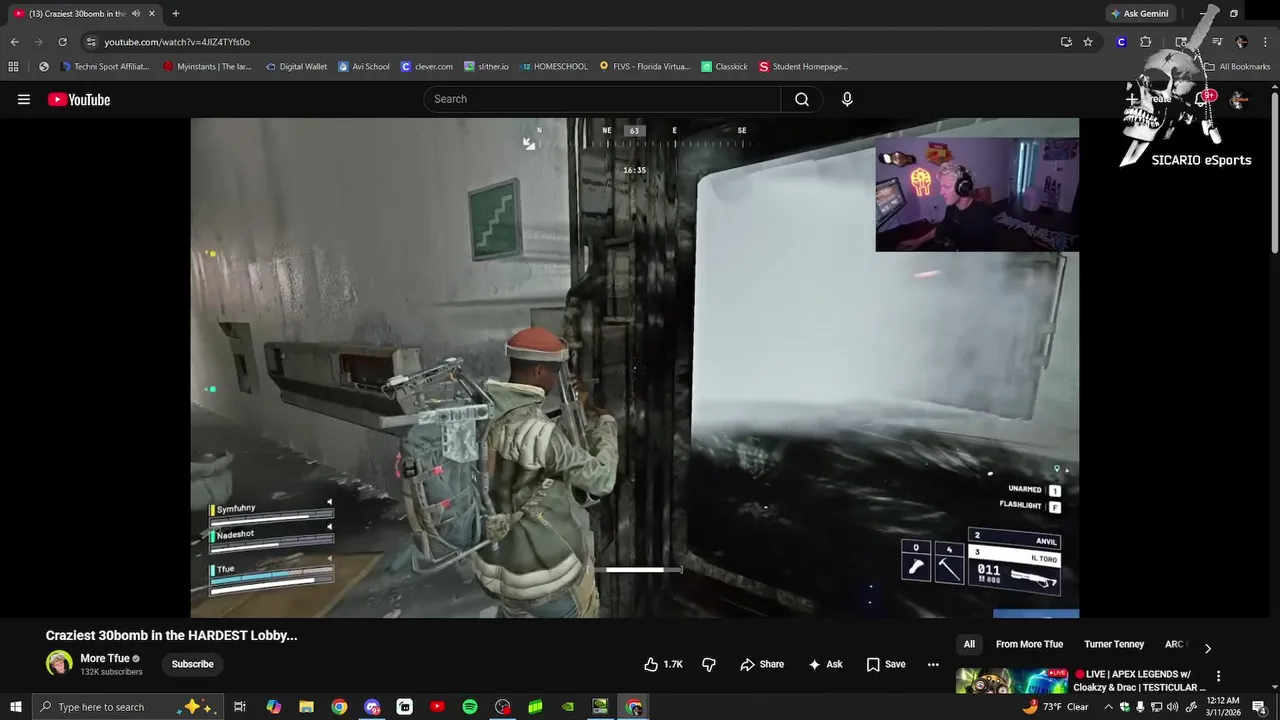Open the Ask AI button

click(826, 664)
